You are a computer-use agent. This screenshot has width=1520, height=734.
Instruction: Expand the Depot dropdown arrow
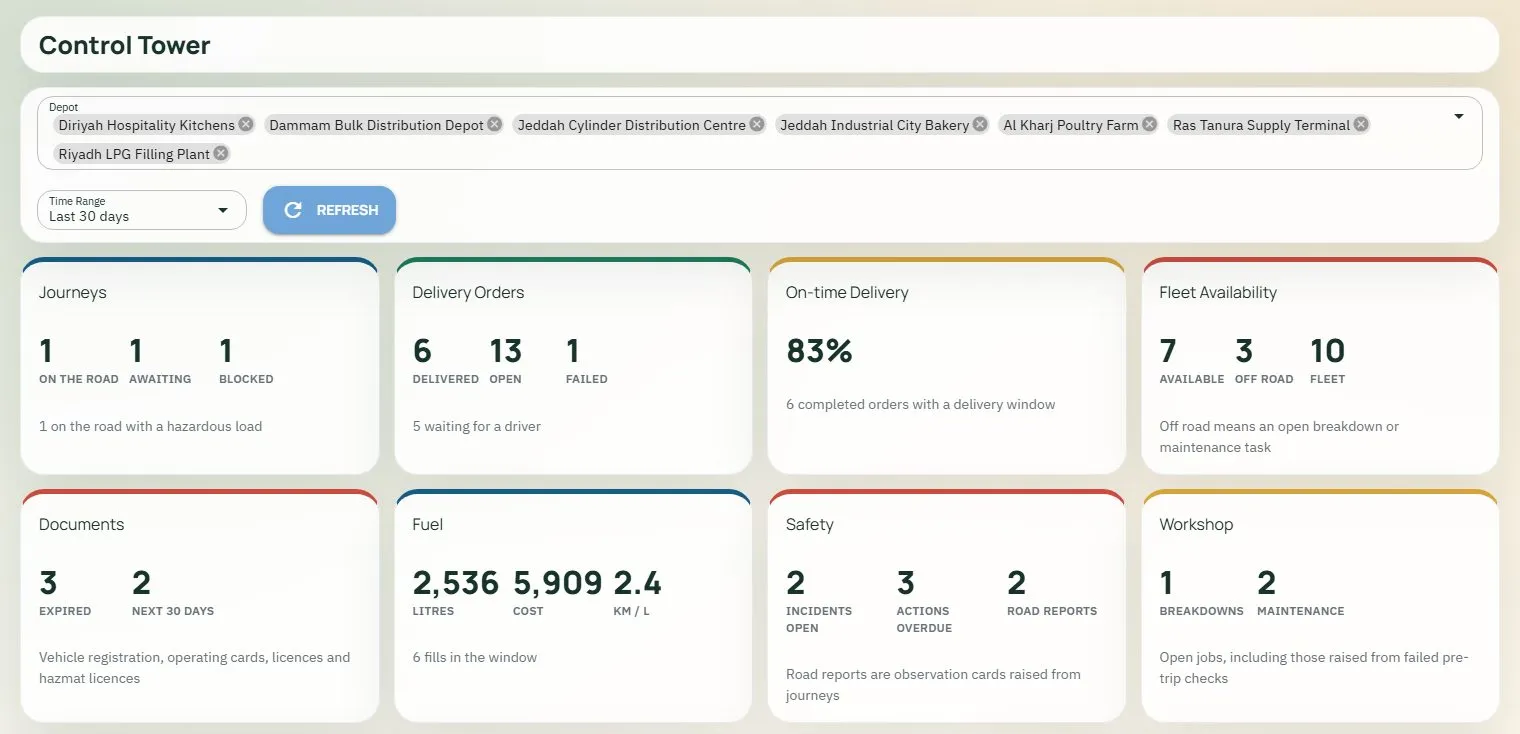[x=1458, y=117]
